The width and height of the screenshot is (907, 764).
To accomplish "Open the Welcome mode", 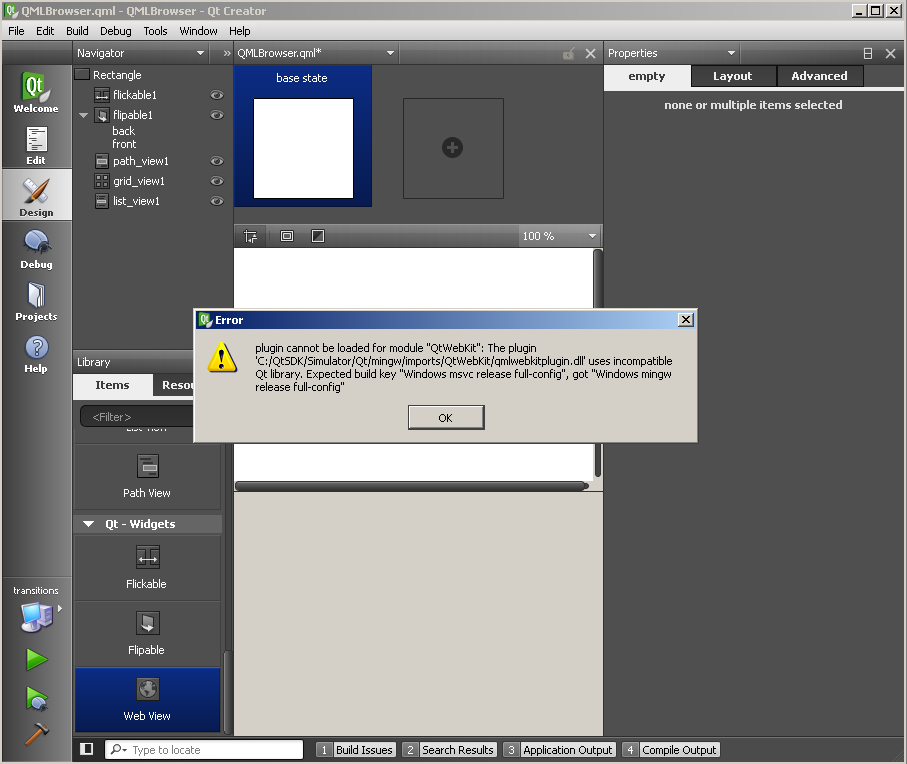I will click(x=36, y=92).
